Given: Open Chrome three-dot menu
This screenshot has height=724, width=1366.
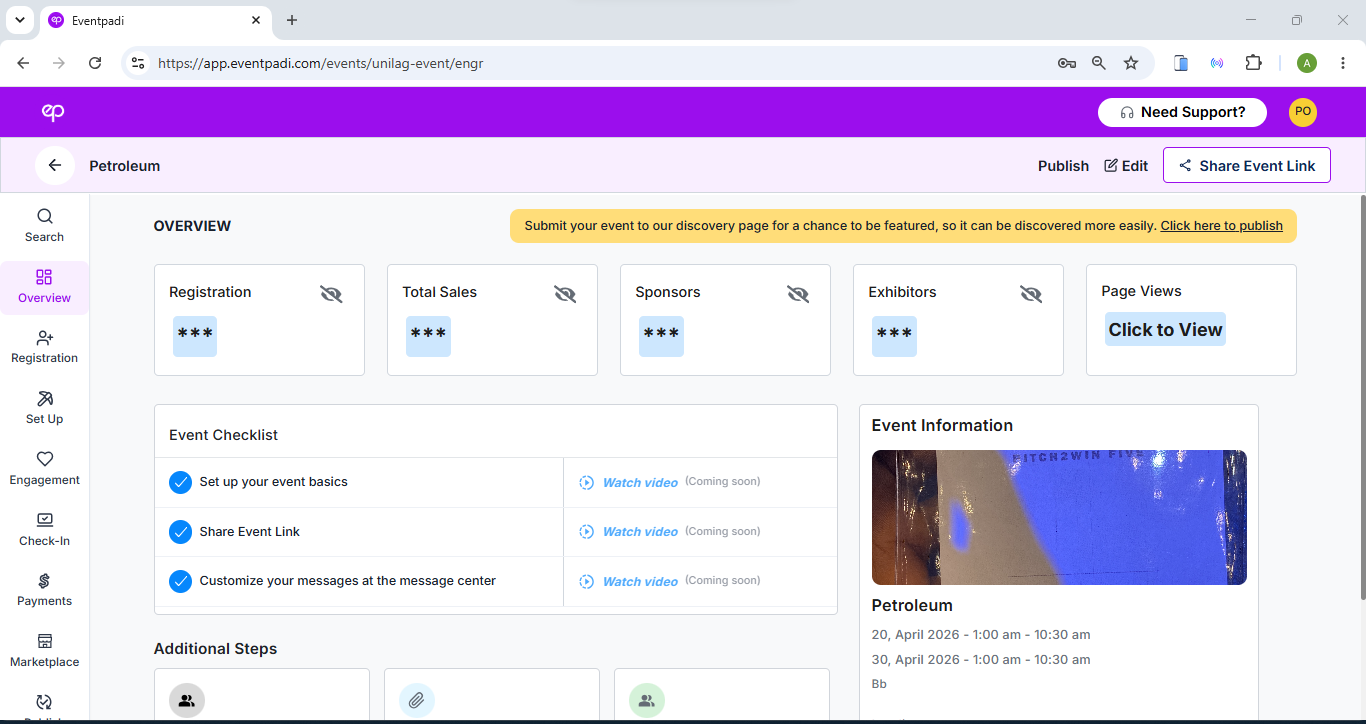Looking at the screenshot, I should 1343,63.
